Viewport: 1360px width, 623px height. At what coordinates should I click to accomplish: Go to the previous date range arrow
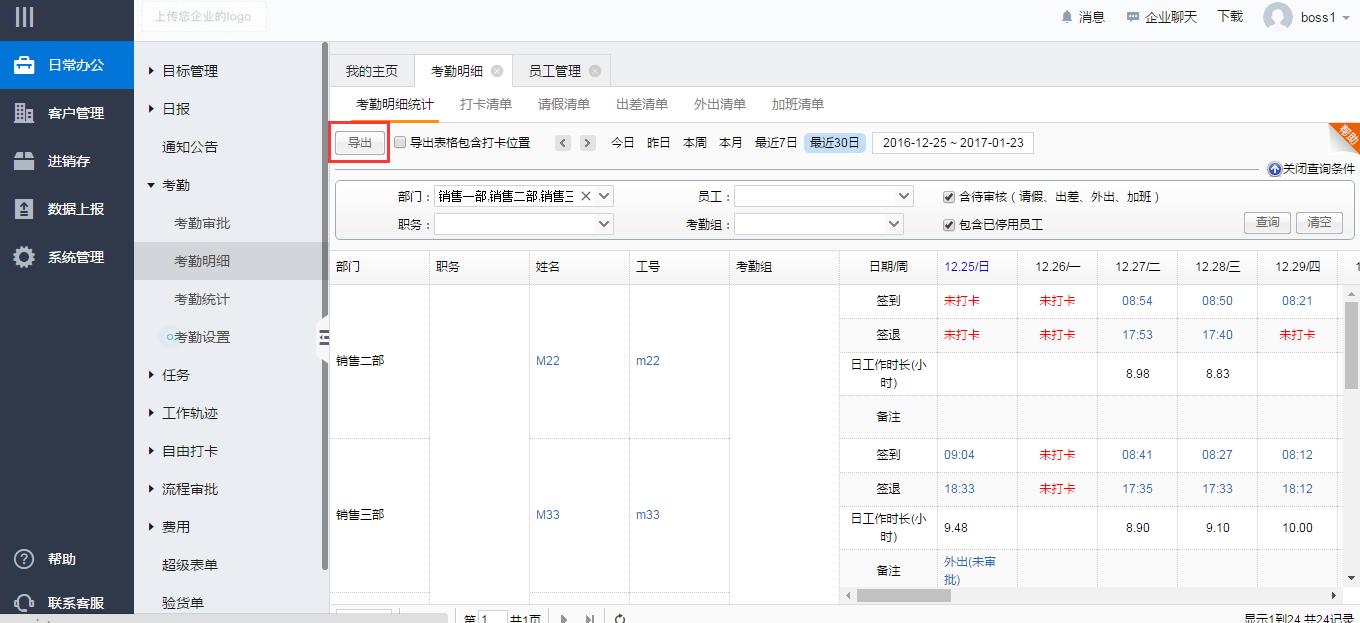563,143
